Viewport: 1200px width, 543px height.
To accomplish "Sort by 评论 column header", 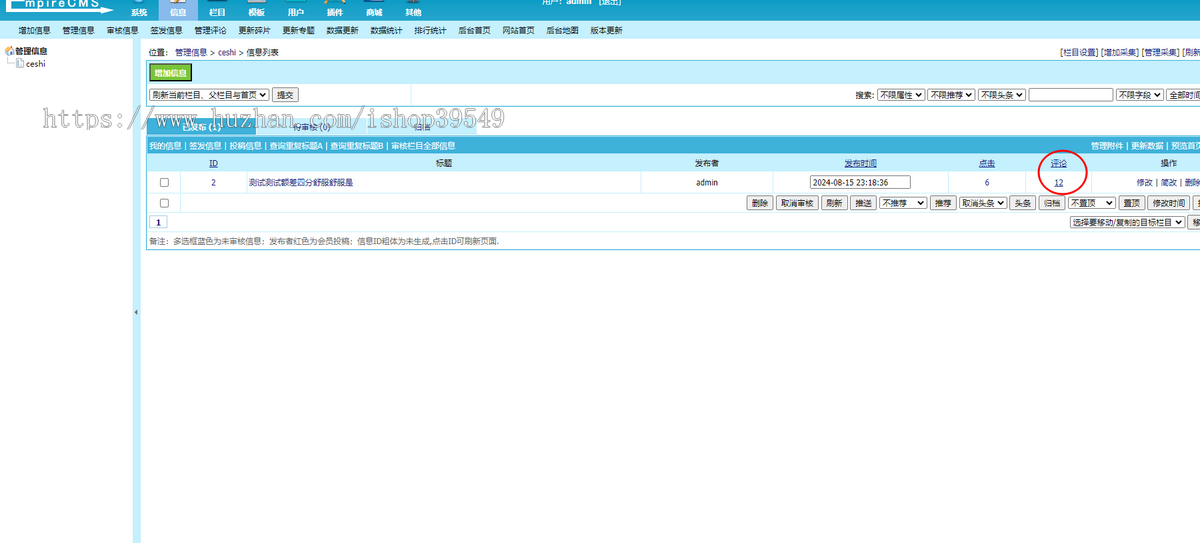I will (1058, 163).
